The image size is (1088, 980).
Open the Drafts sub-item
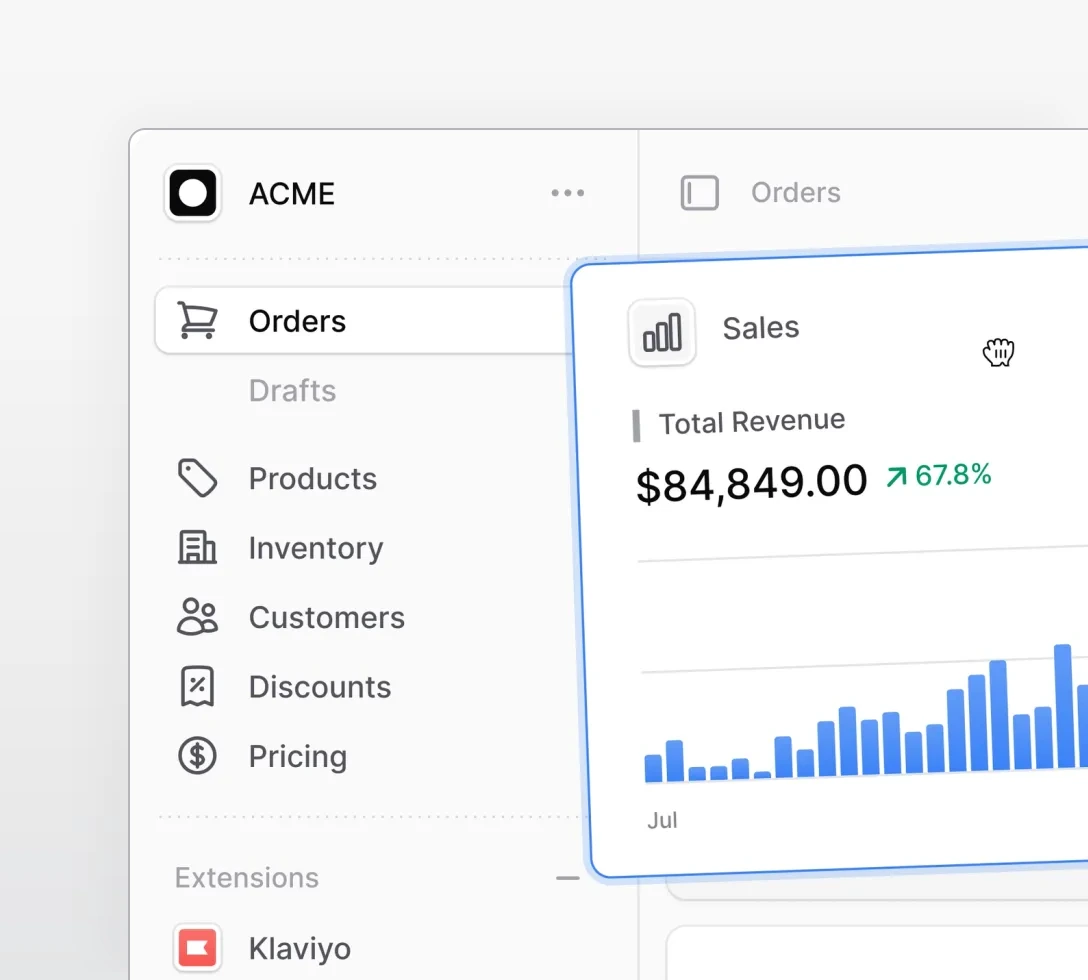(x=292, y=391)
